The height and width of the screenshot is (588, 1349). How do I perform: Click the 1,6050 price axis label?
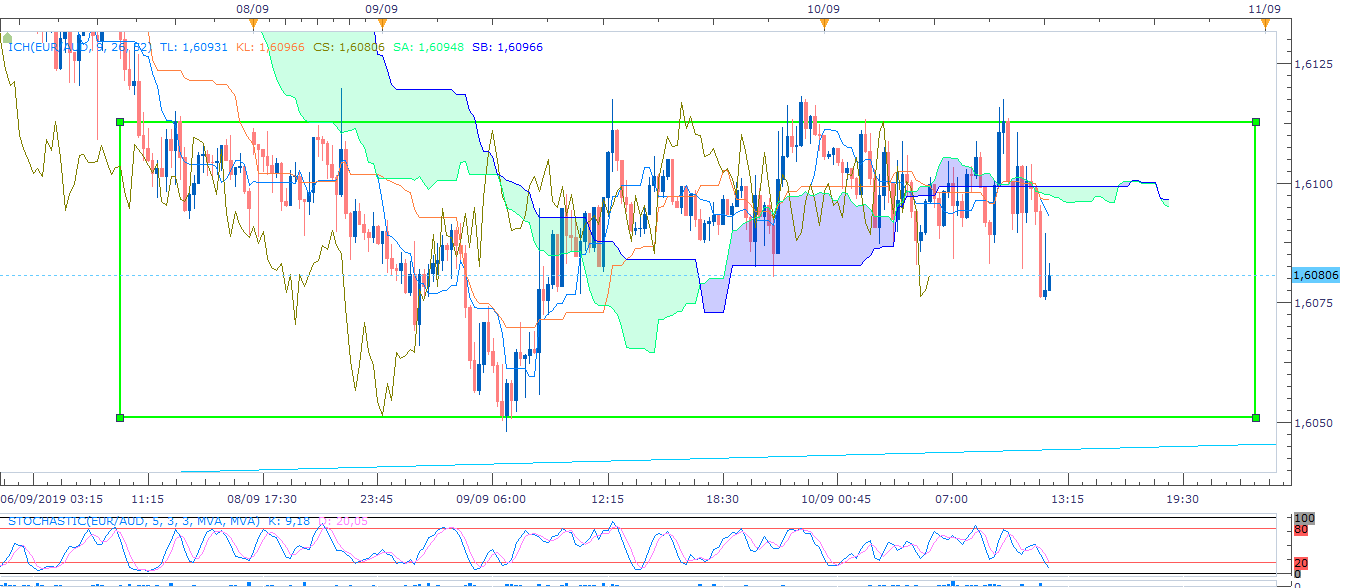pos(1313,423)
